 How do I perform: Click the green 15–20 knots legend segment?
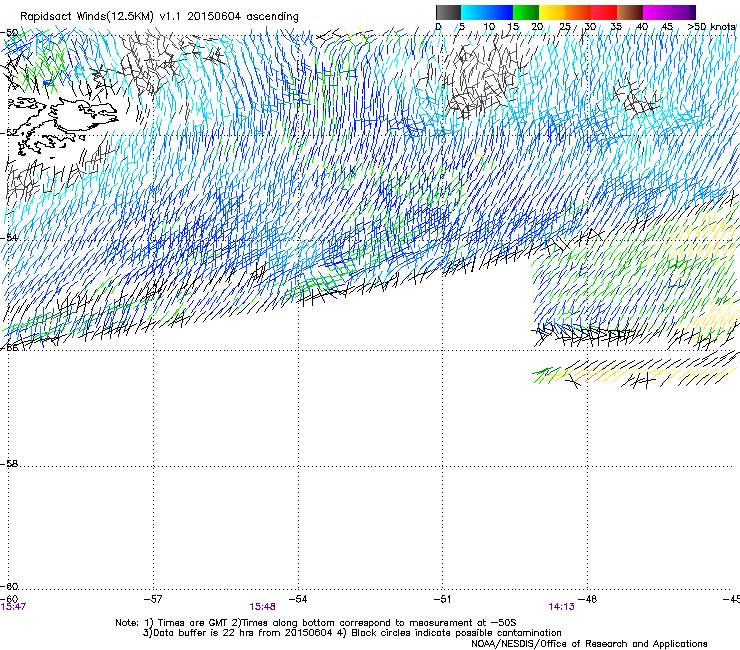point(526,12)
